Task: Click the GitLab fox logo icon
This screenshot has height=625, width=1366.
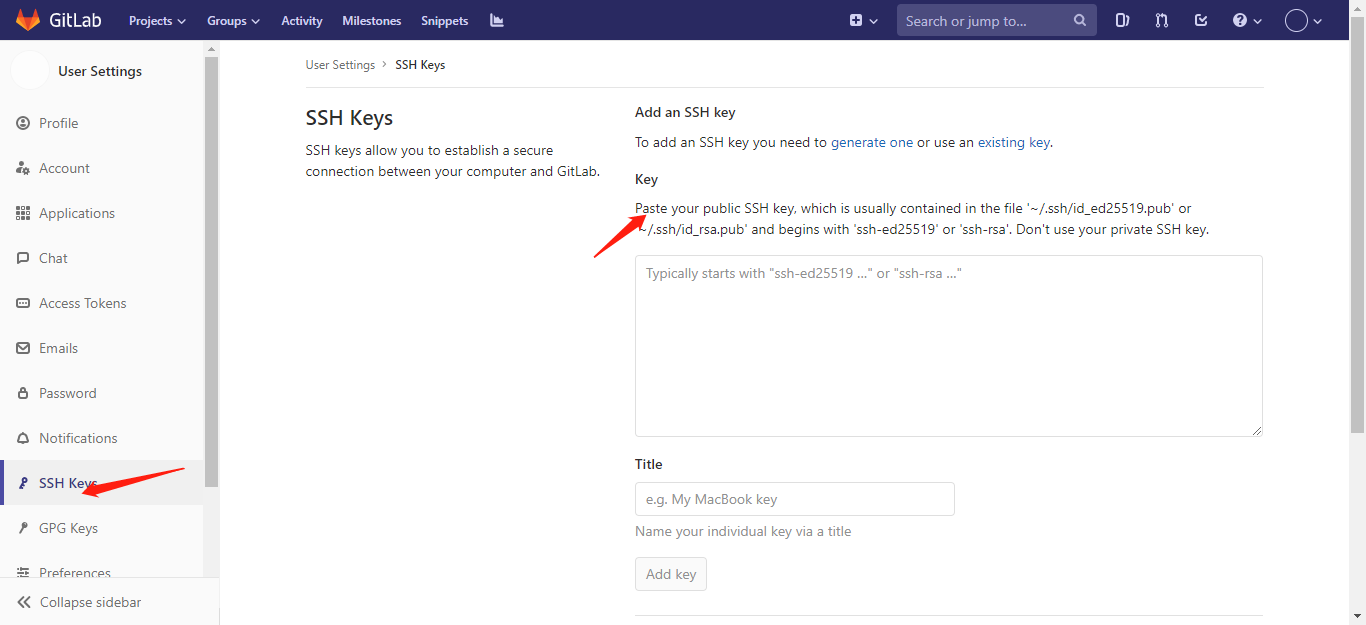Action: tap(28, 20)
